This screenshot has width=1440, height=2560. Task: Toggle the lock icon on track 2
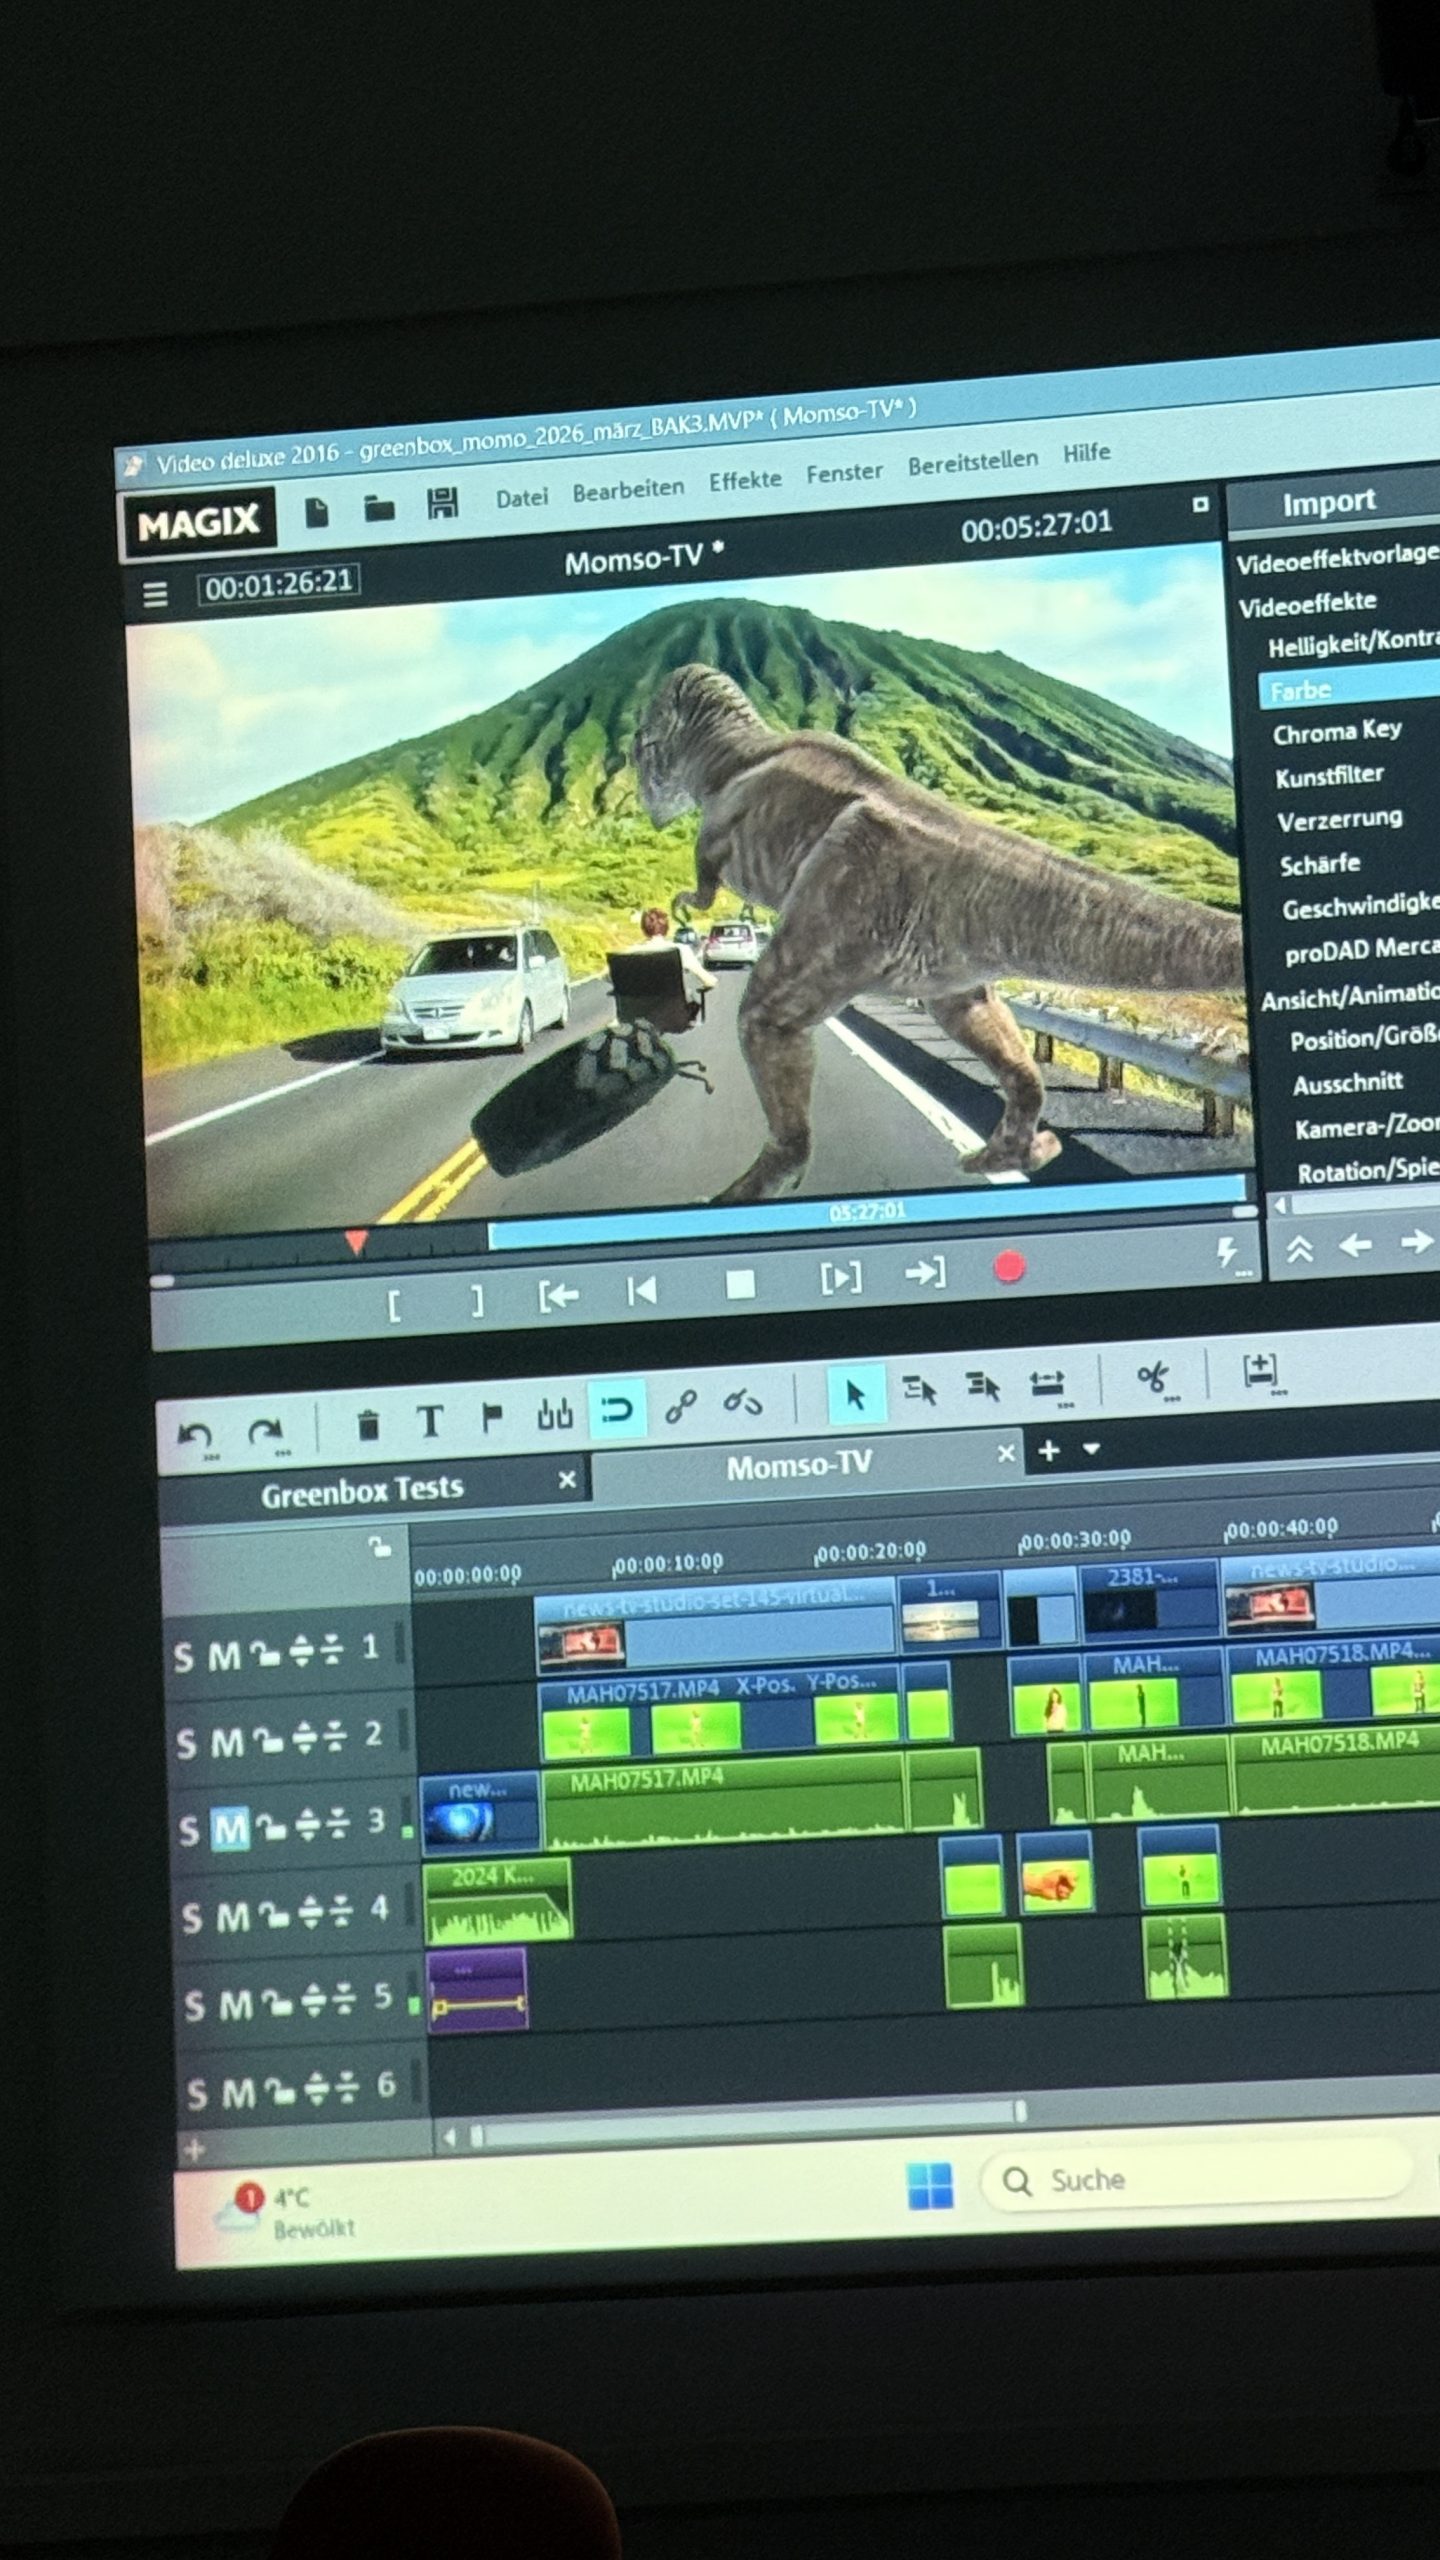(267, 1741)
